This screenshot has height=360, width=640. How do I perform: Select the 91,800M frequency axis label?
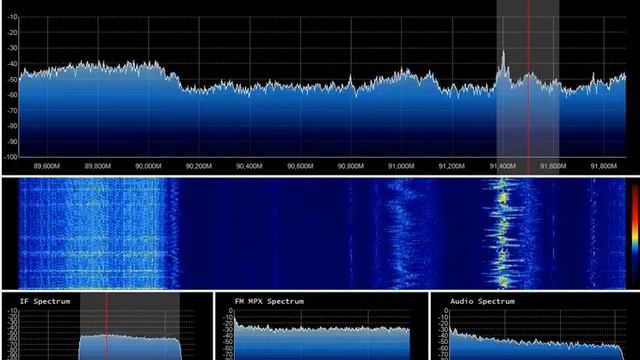point(604,166)
